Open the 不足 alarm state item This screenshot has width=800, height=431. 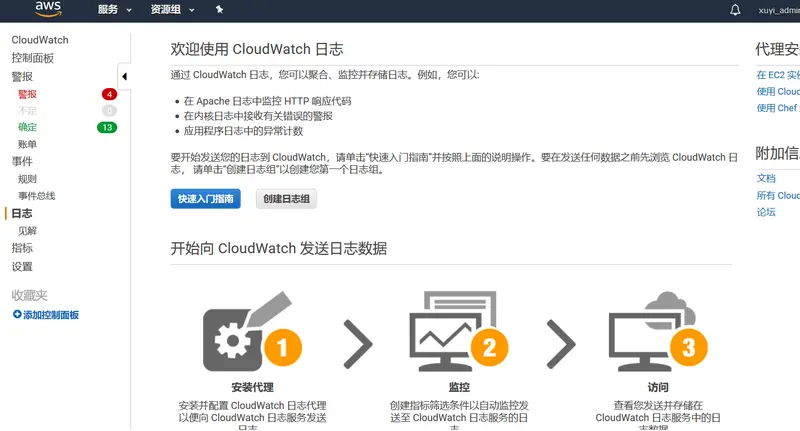tap(28, 111)
